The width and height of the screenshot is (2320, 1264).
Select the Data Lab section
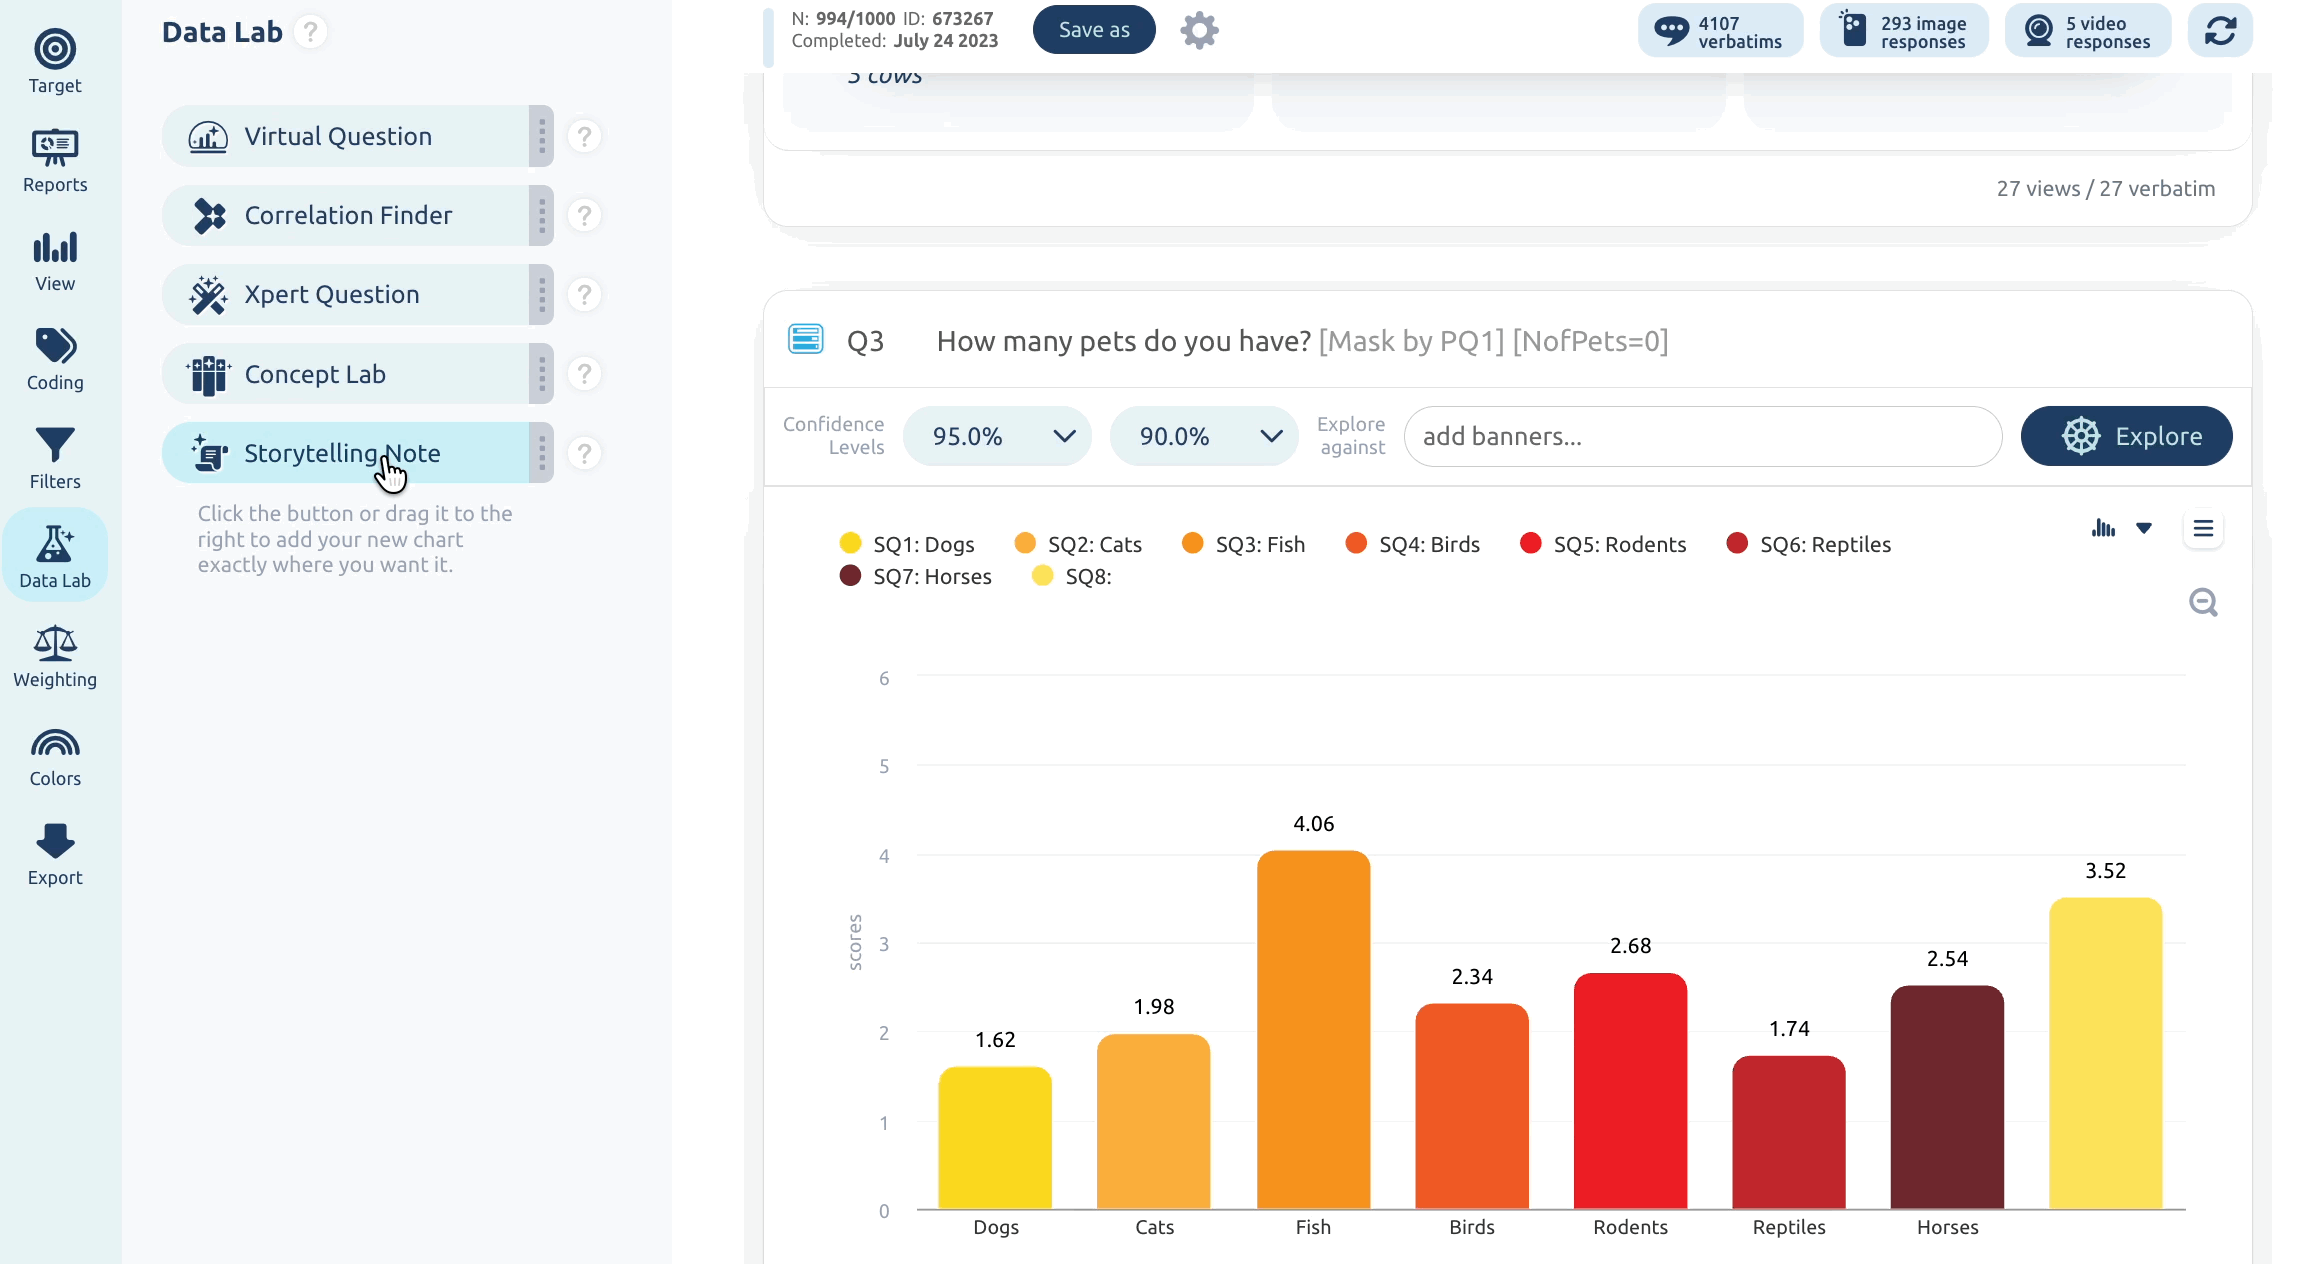[x=55, y=556]
